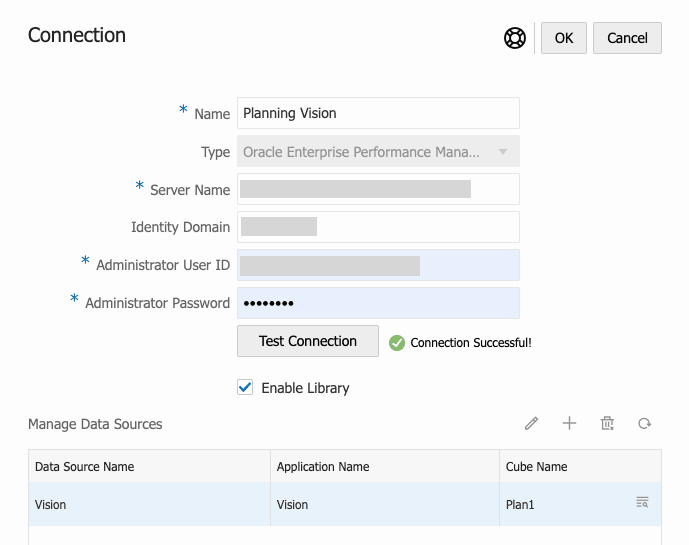Click the Application Name column header
The height and width of the screenshot is (545, 689).
tap(323, 467)
